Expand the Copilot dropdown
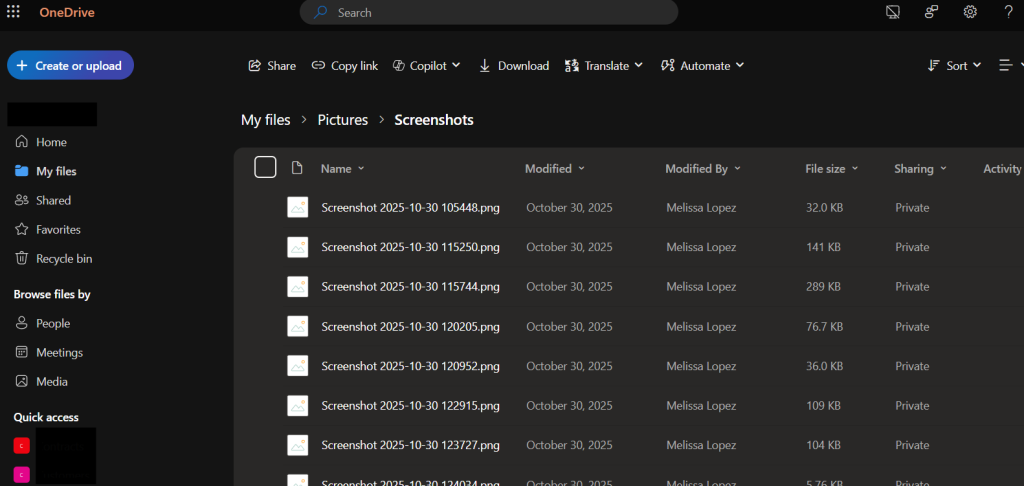 pyautogui.click(x=427, y=65)
